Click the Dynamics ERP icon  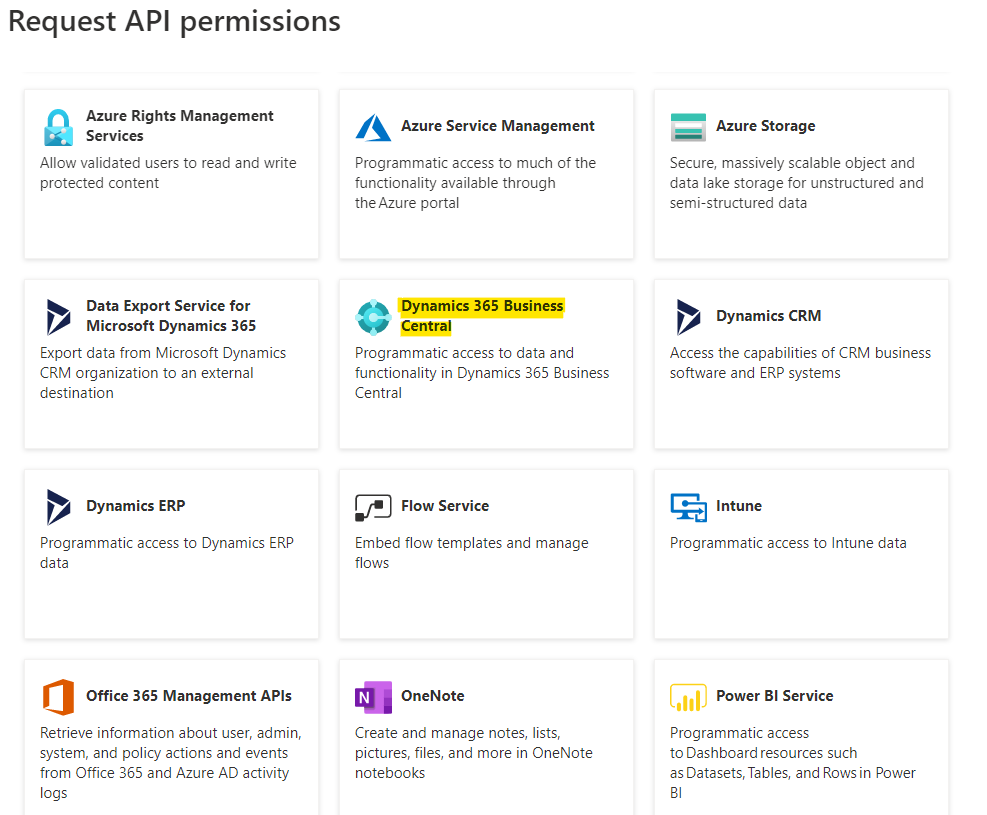59,507
